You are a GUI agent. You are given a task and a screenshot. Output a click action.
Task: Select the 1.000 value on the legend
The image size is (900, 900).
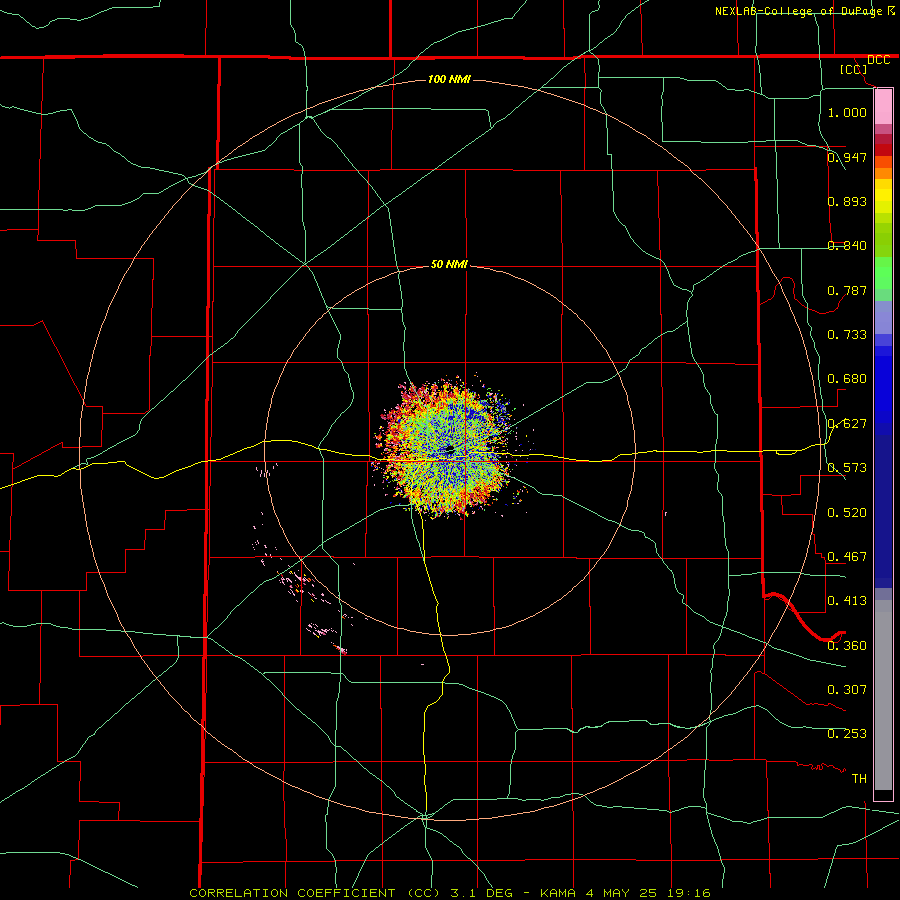847,112
